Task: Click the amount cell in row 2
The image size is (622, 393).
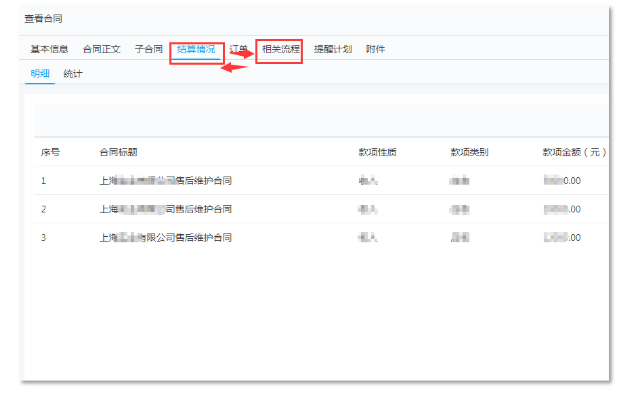Action: click(562, 209)
